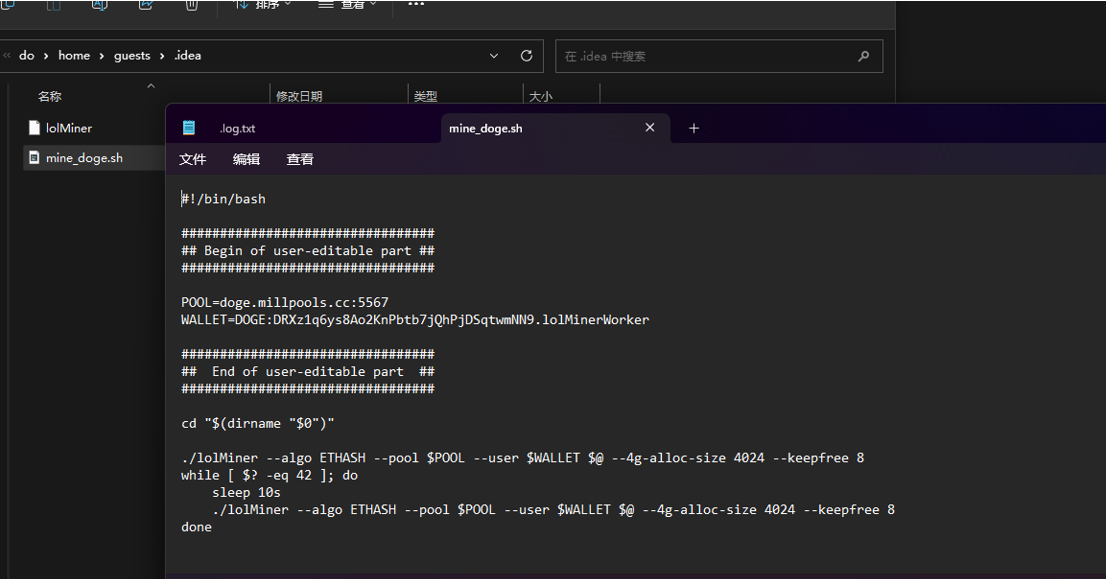Sort by 类型 column header

click(x=425, y=97)
